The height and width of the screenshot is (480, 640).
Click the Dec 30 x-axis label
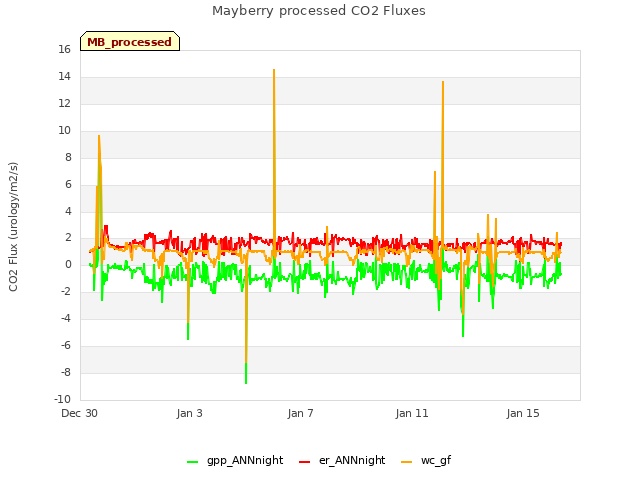[x=79, y=413]
